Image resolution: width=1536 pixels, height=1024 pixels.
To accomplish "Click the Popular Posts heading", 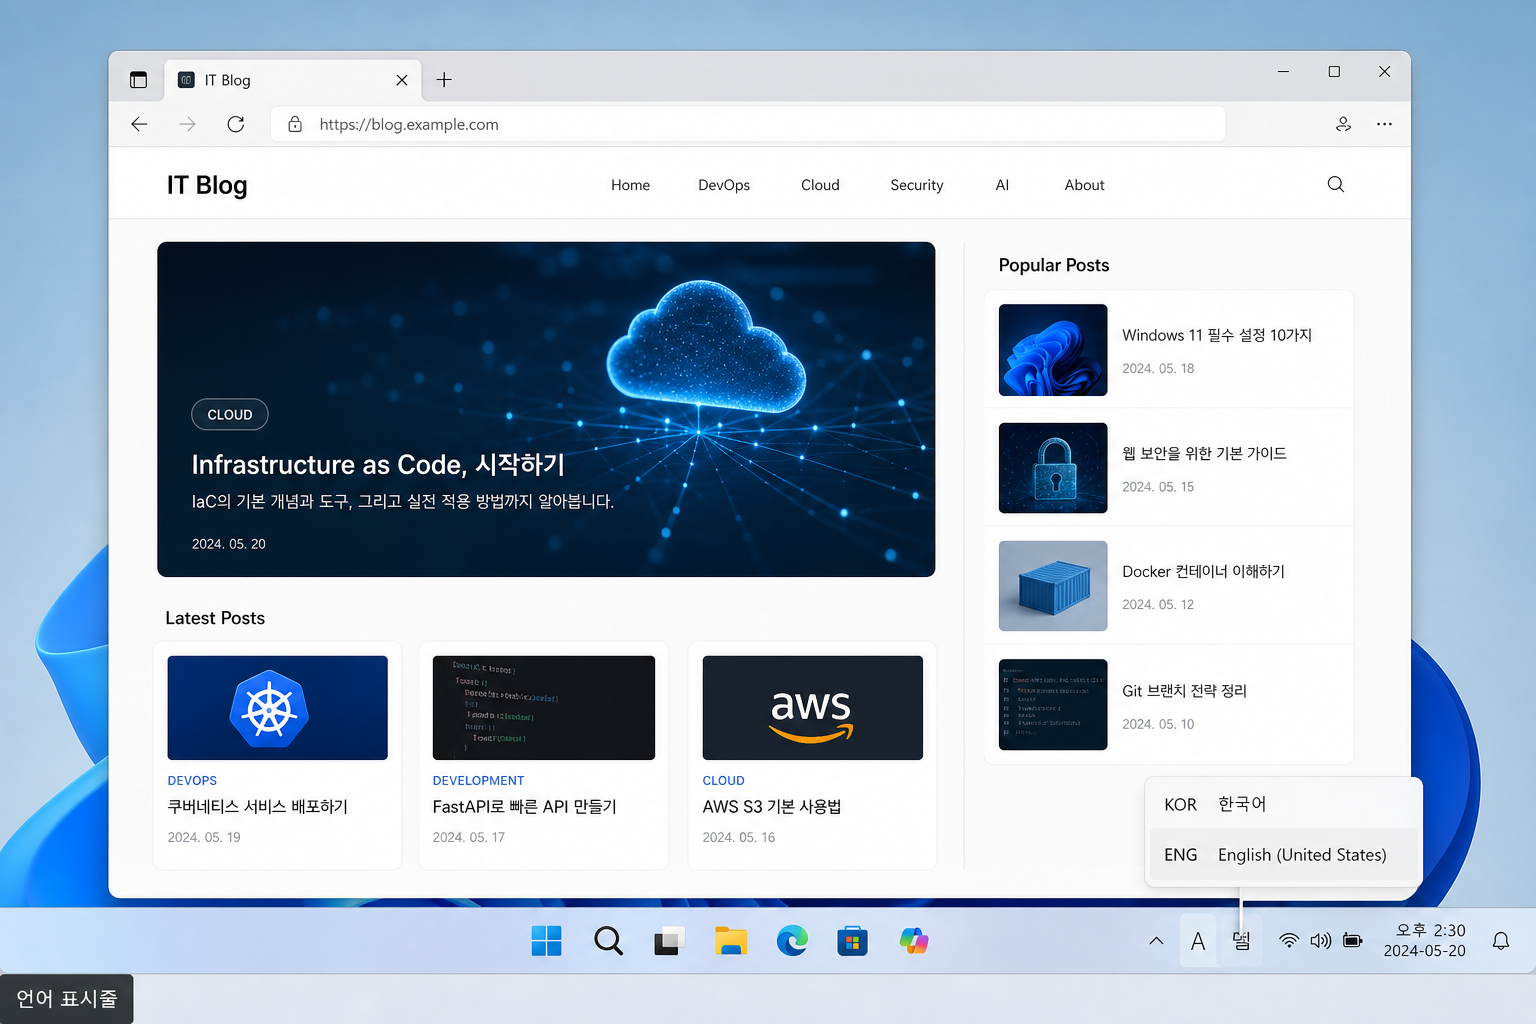I will [x=1054, y=265].
